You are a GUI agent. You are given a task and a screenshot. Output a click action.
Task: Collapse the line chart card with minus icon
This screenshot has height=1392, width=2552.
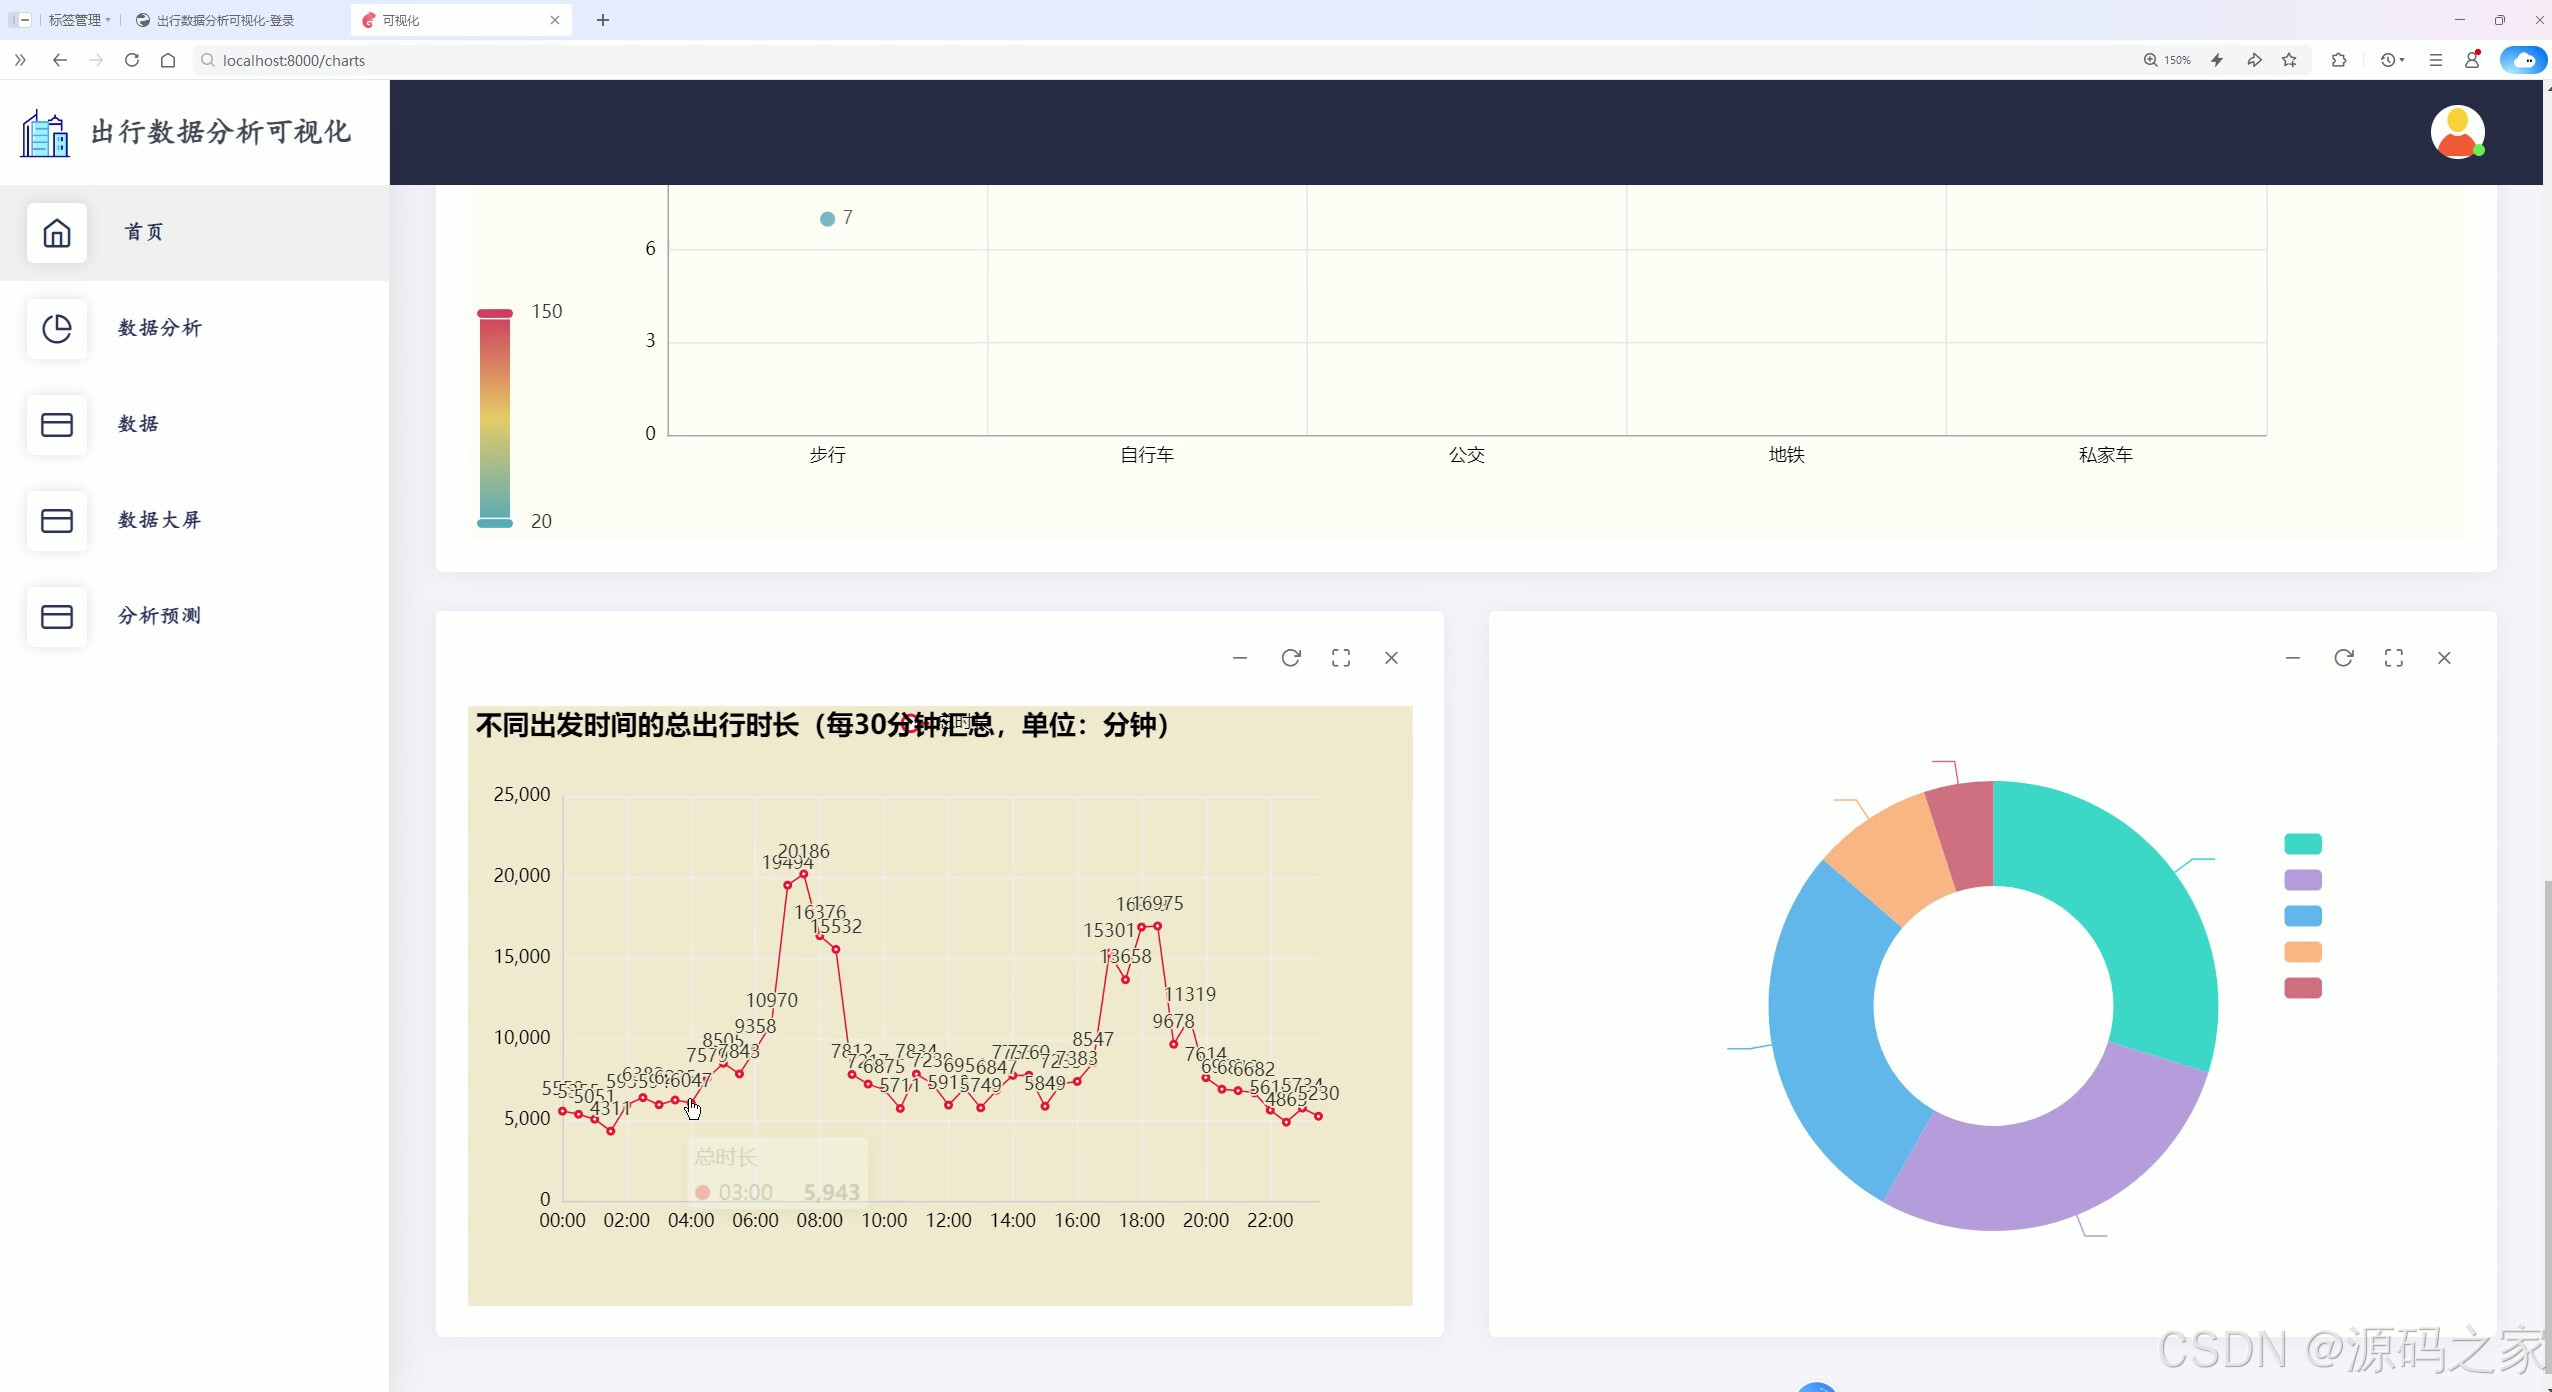[x=1240, y=658]
